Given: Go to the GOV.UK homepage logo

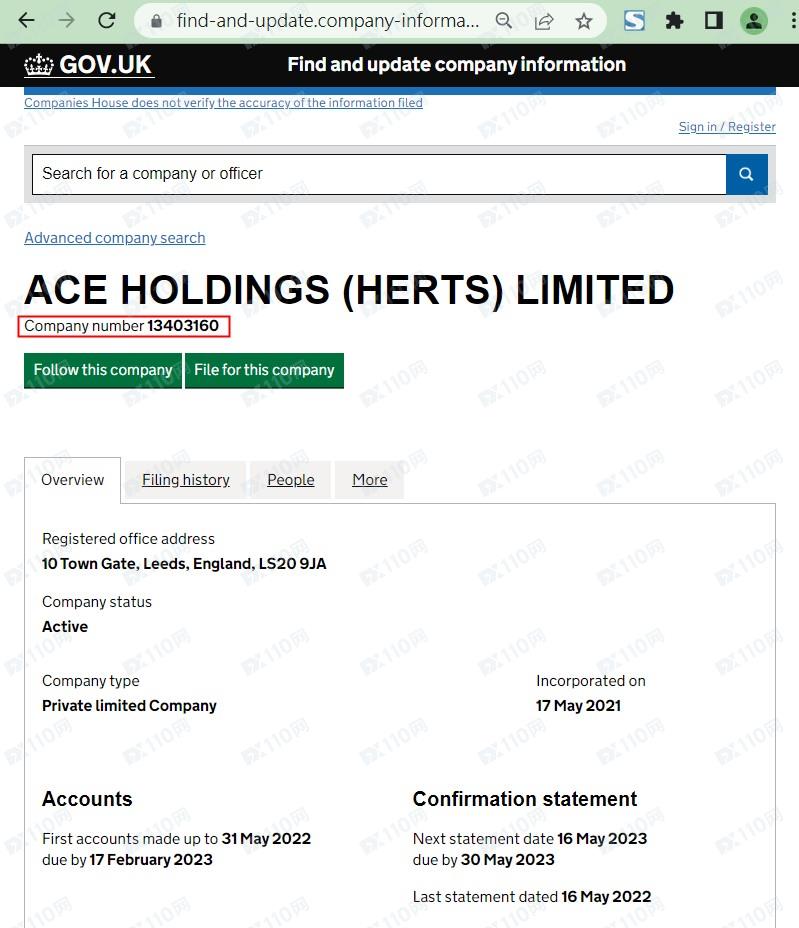Looking at the screenshot, I should click(89, 65).
